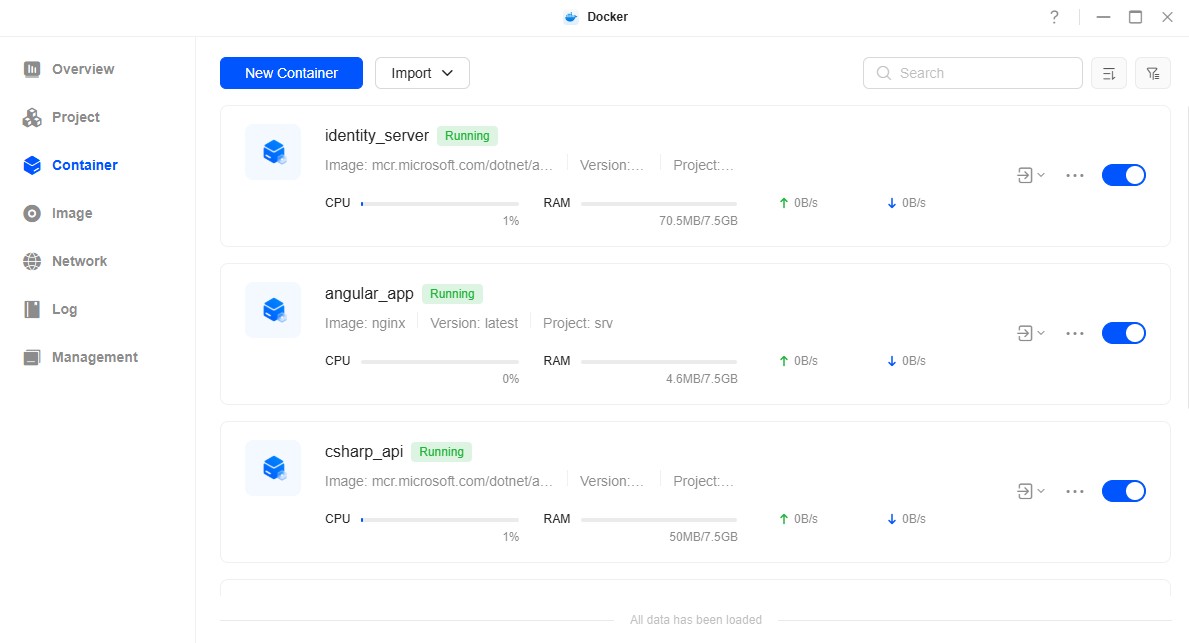1189x643 pixels.
Task: Click upload arrow for angular_app
Action: pos(783,361)
